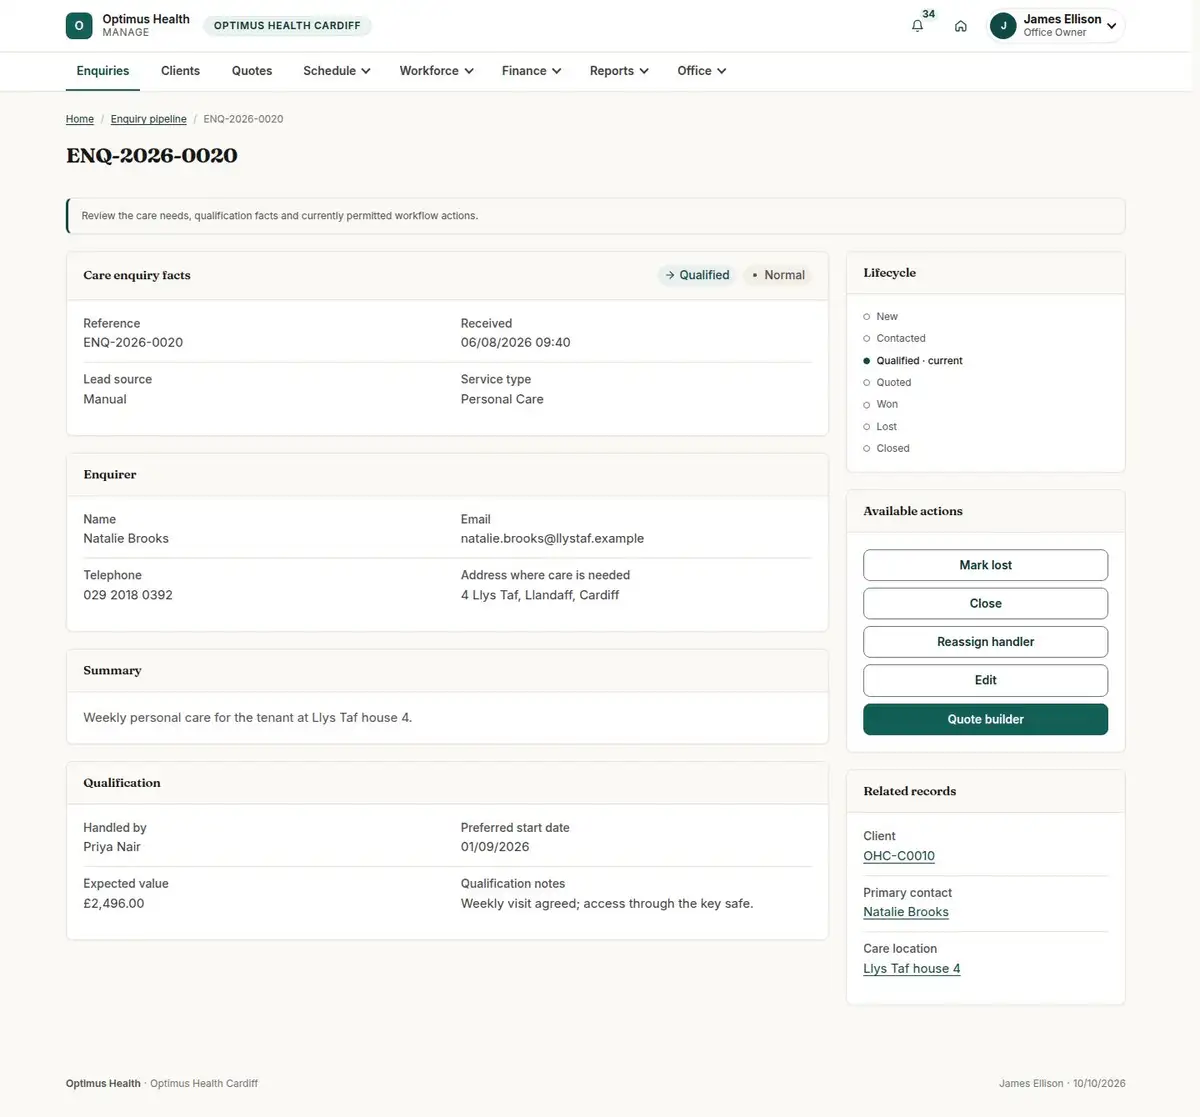The width and height of the screenshot is (1200, 1117).
Task: Select Reassign handler
Action: click(x=986, y=642)
